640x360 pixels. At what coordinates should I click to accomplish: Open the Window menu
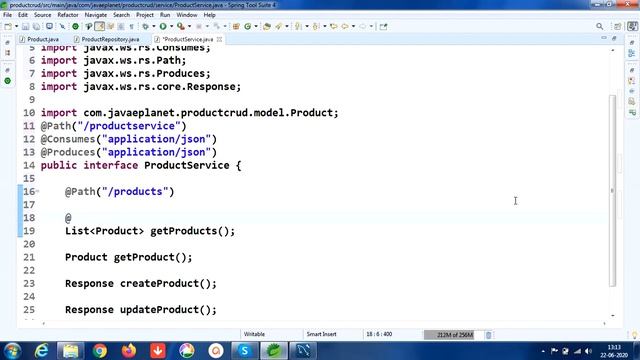point(187,15)
